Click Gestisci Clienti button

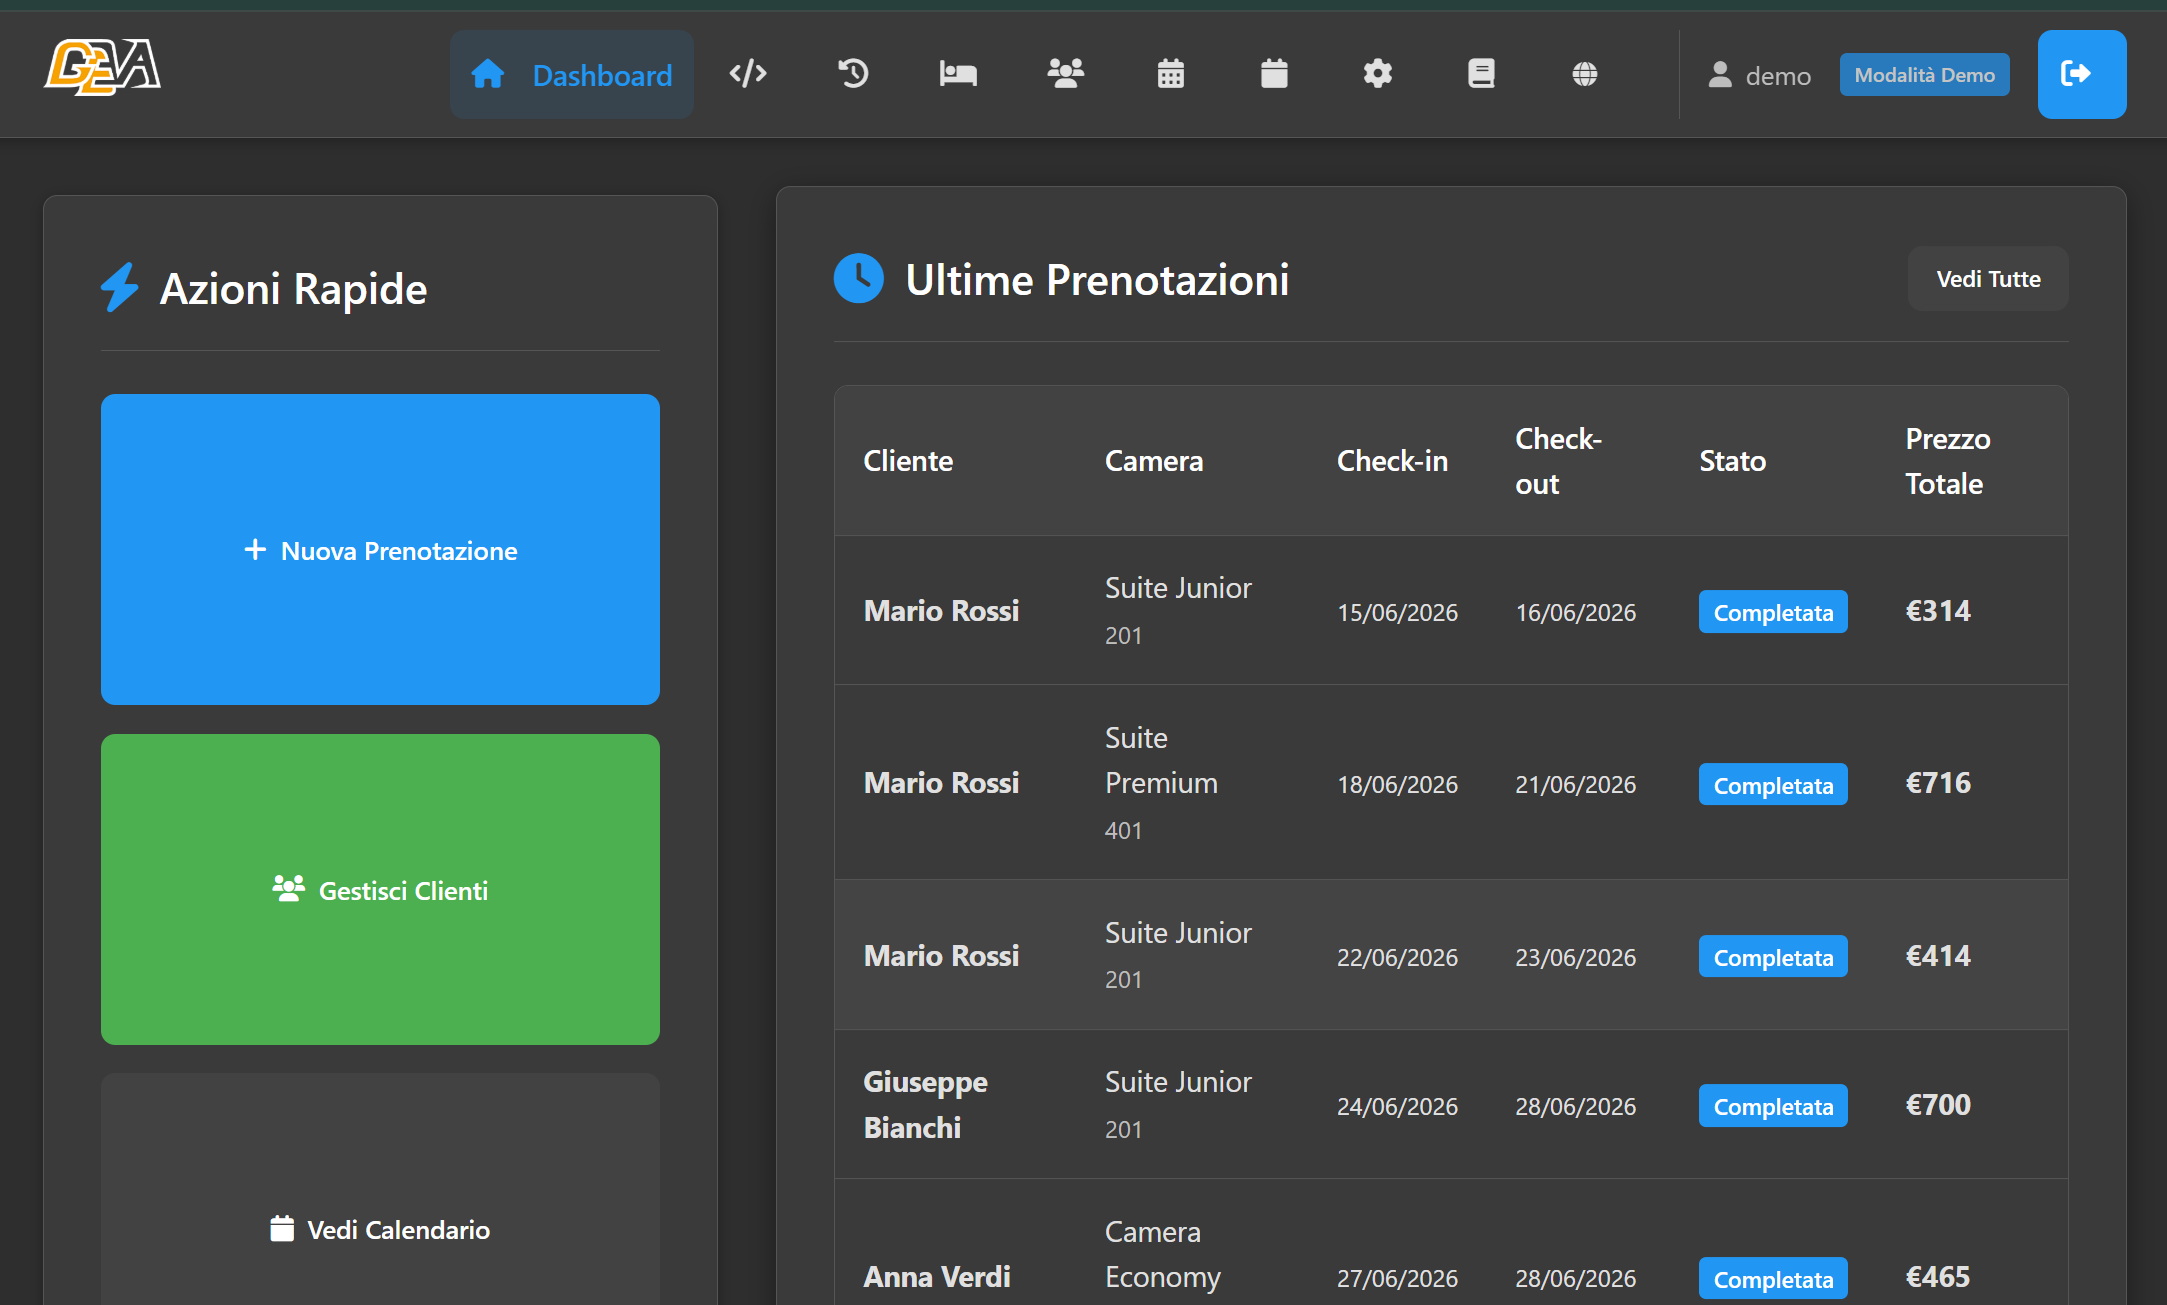click(x=380, y=889)
